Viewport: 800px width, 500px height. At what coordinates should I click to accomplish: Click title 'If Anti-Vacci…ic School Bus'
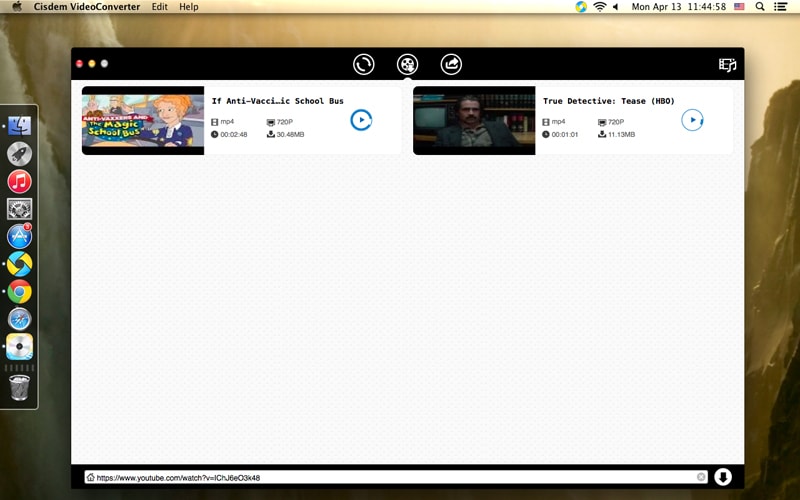click(278, 101)
